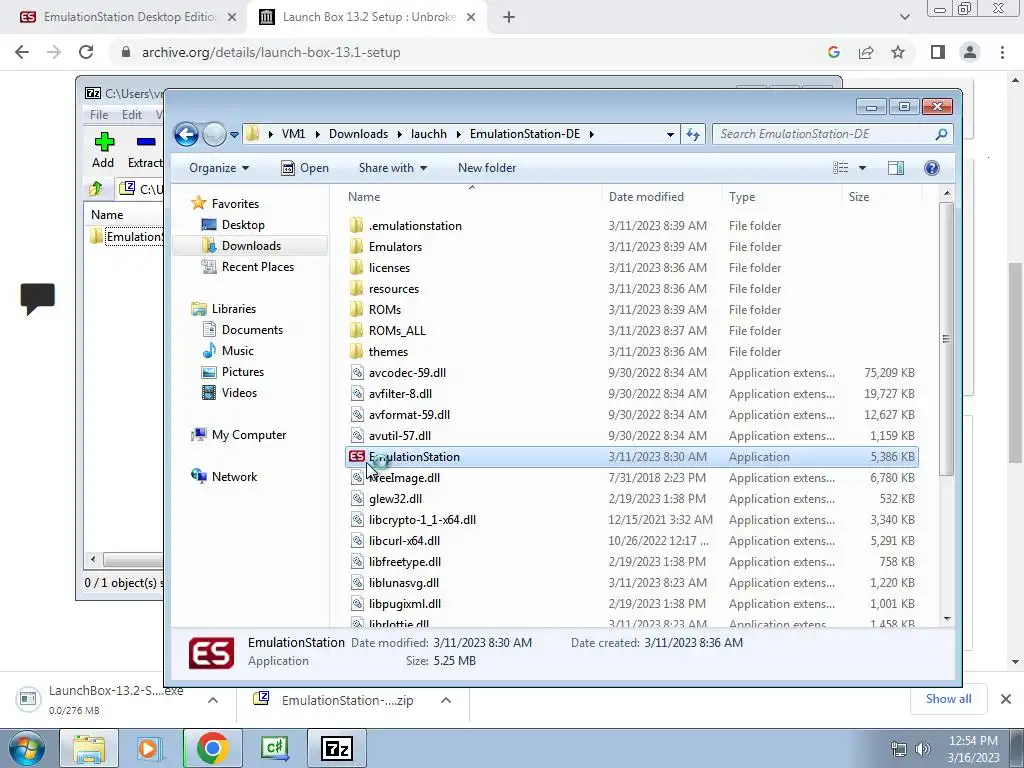The image size is (1024, 768).
Task: Select the Emulators folder
Action: (x=395, y=247)
